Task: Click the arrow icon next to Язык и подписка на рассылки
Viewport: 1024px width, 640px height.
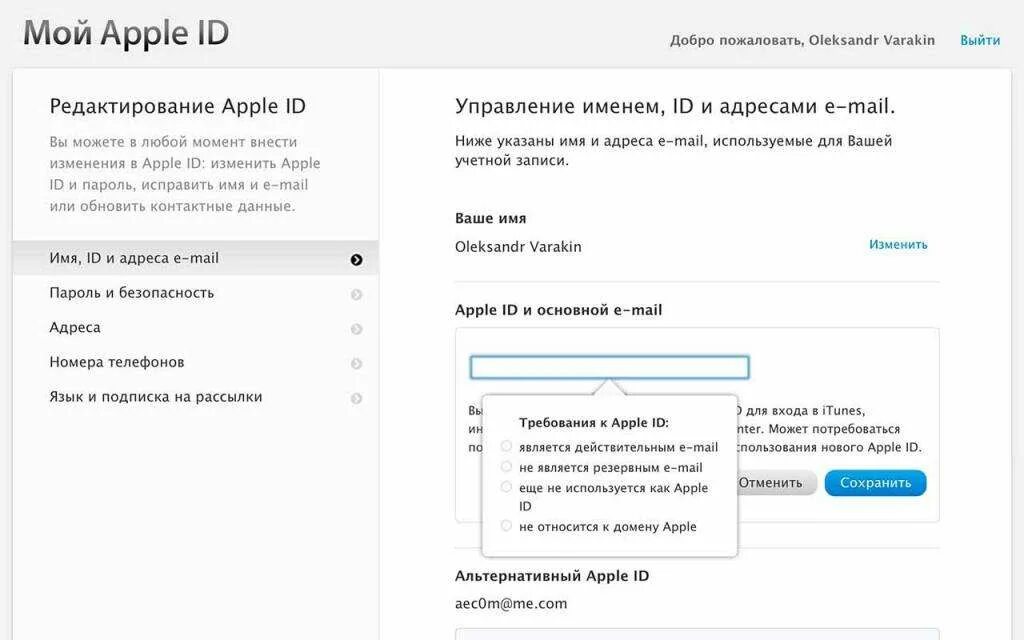Action: click(x=356, y=398)
